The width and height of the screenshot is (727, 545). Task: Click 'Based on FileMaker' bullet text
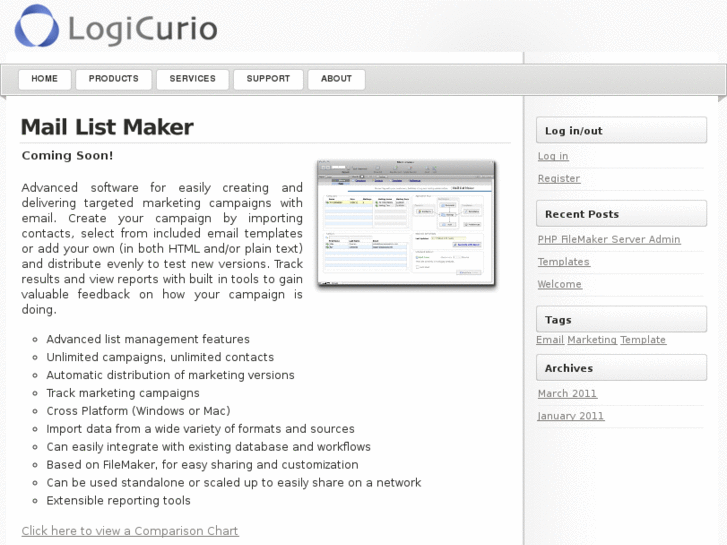[202, 465]
